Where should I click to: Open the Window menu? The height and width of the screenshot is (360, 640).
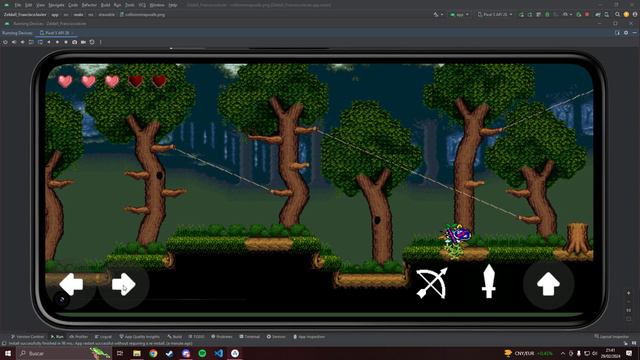pos(157,5)
